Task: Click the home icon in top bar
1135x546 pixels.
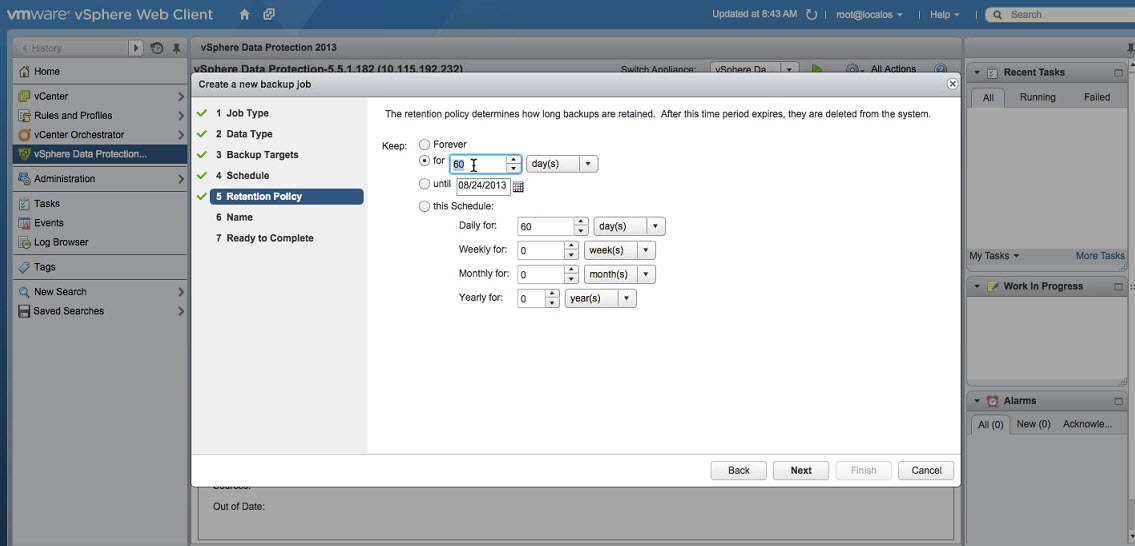Action: coord(245,14)
